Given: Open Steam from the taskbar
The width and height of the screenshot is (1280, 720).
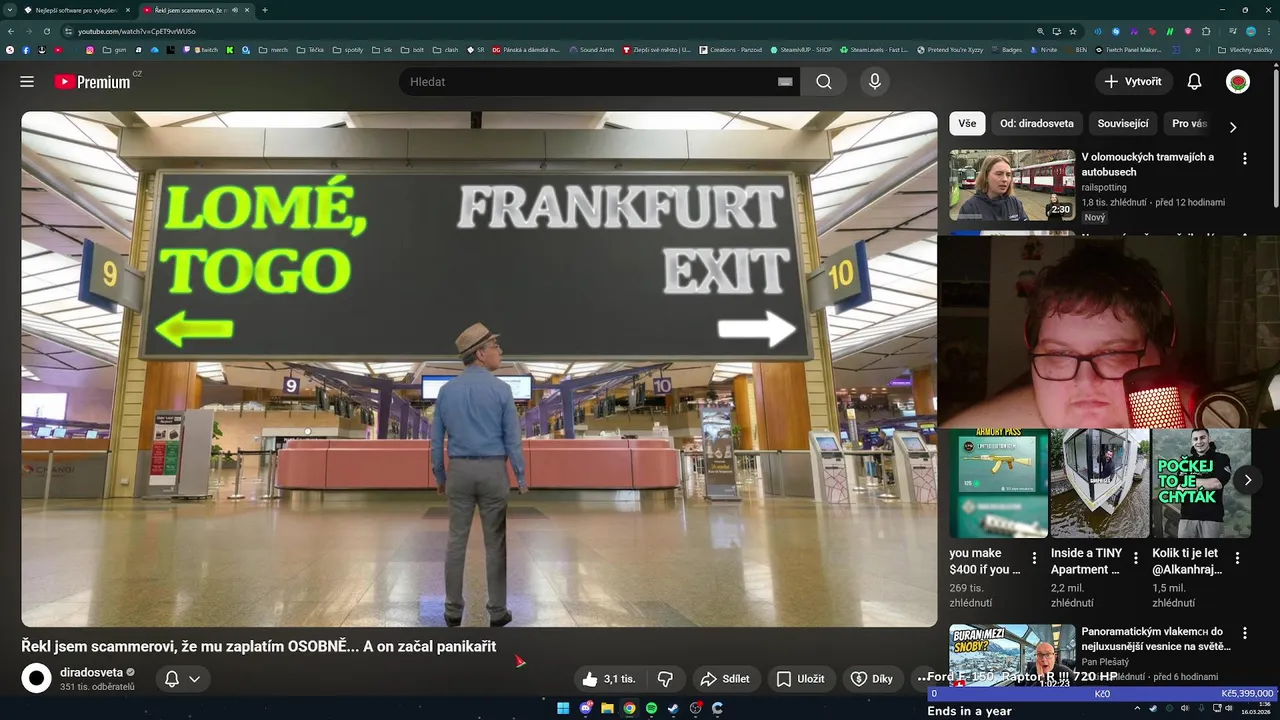Looking at the screenshot, I should 673,708.
